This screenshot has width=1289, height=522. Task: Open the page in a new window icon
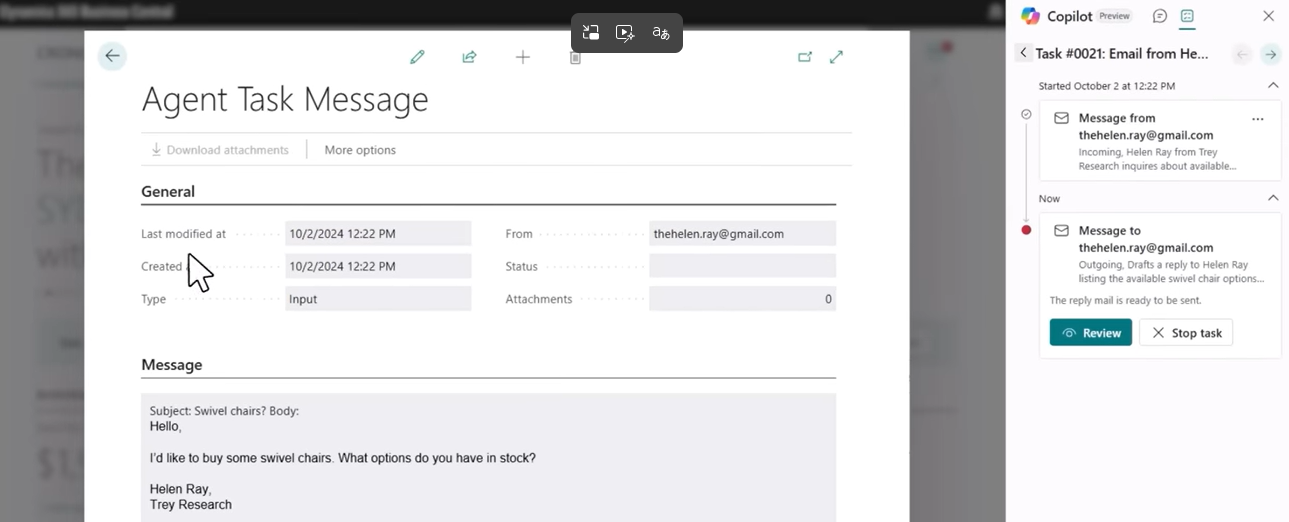point(805,57)
